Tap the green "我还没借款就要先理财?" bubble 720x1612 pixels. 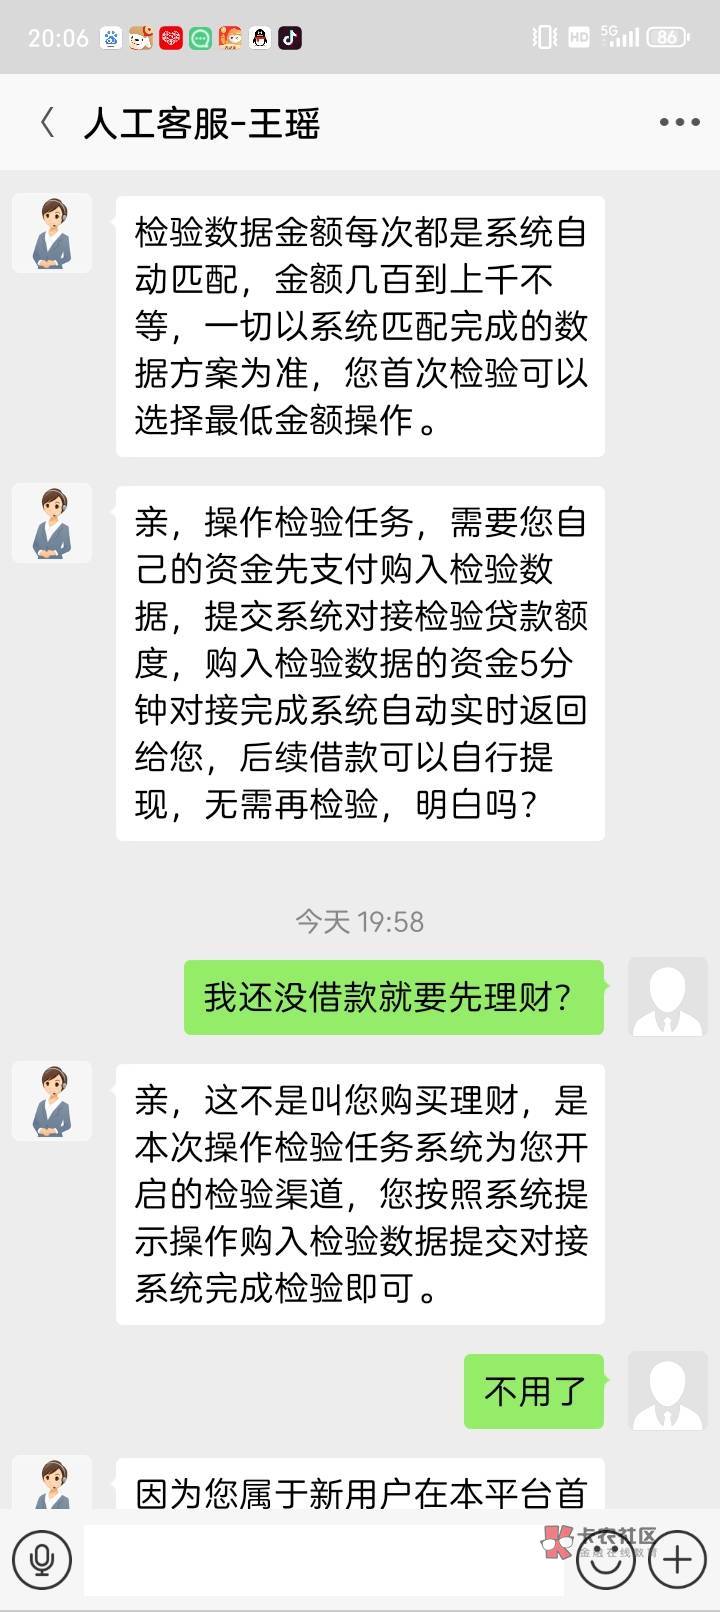click(393, 996)
